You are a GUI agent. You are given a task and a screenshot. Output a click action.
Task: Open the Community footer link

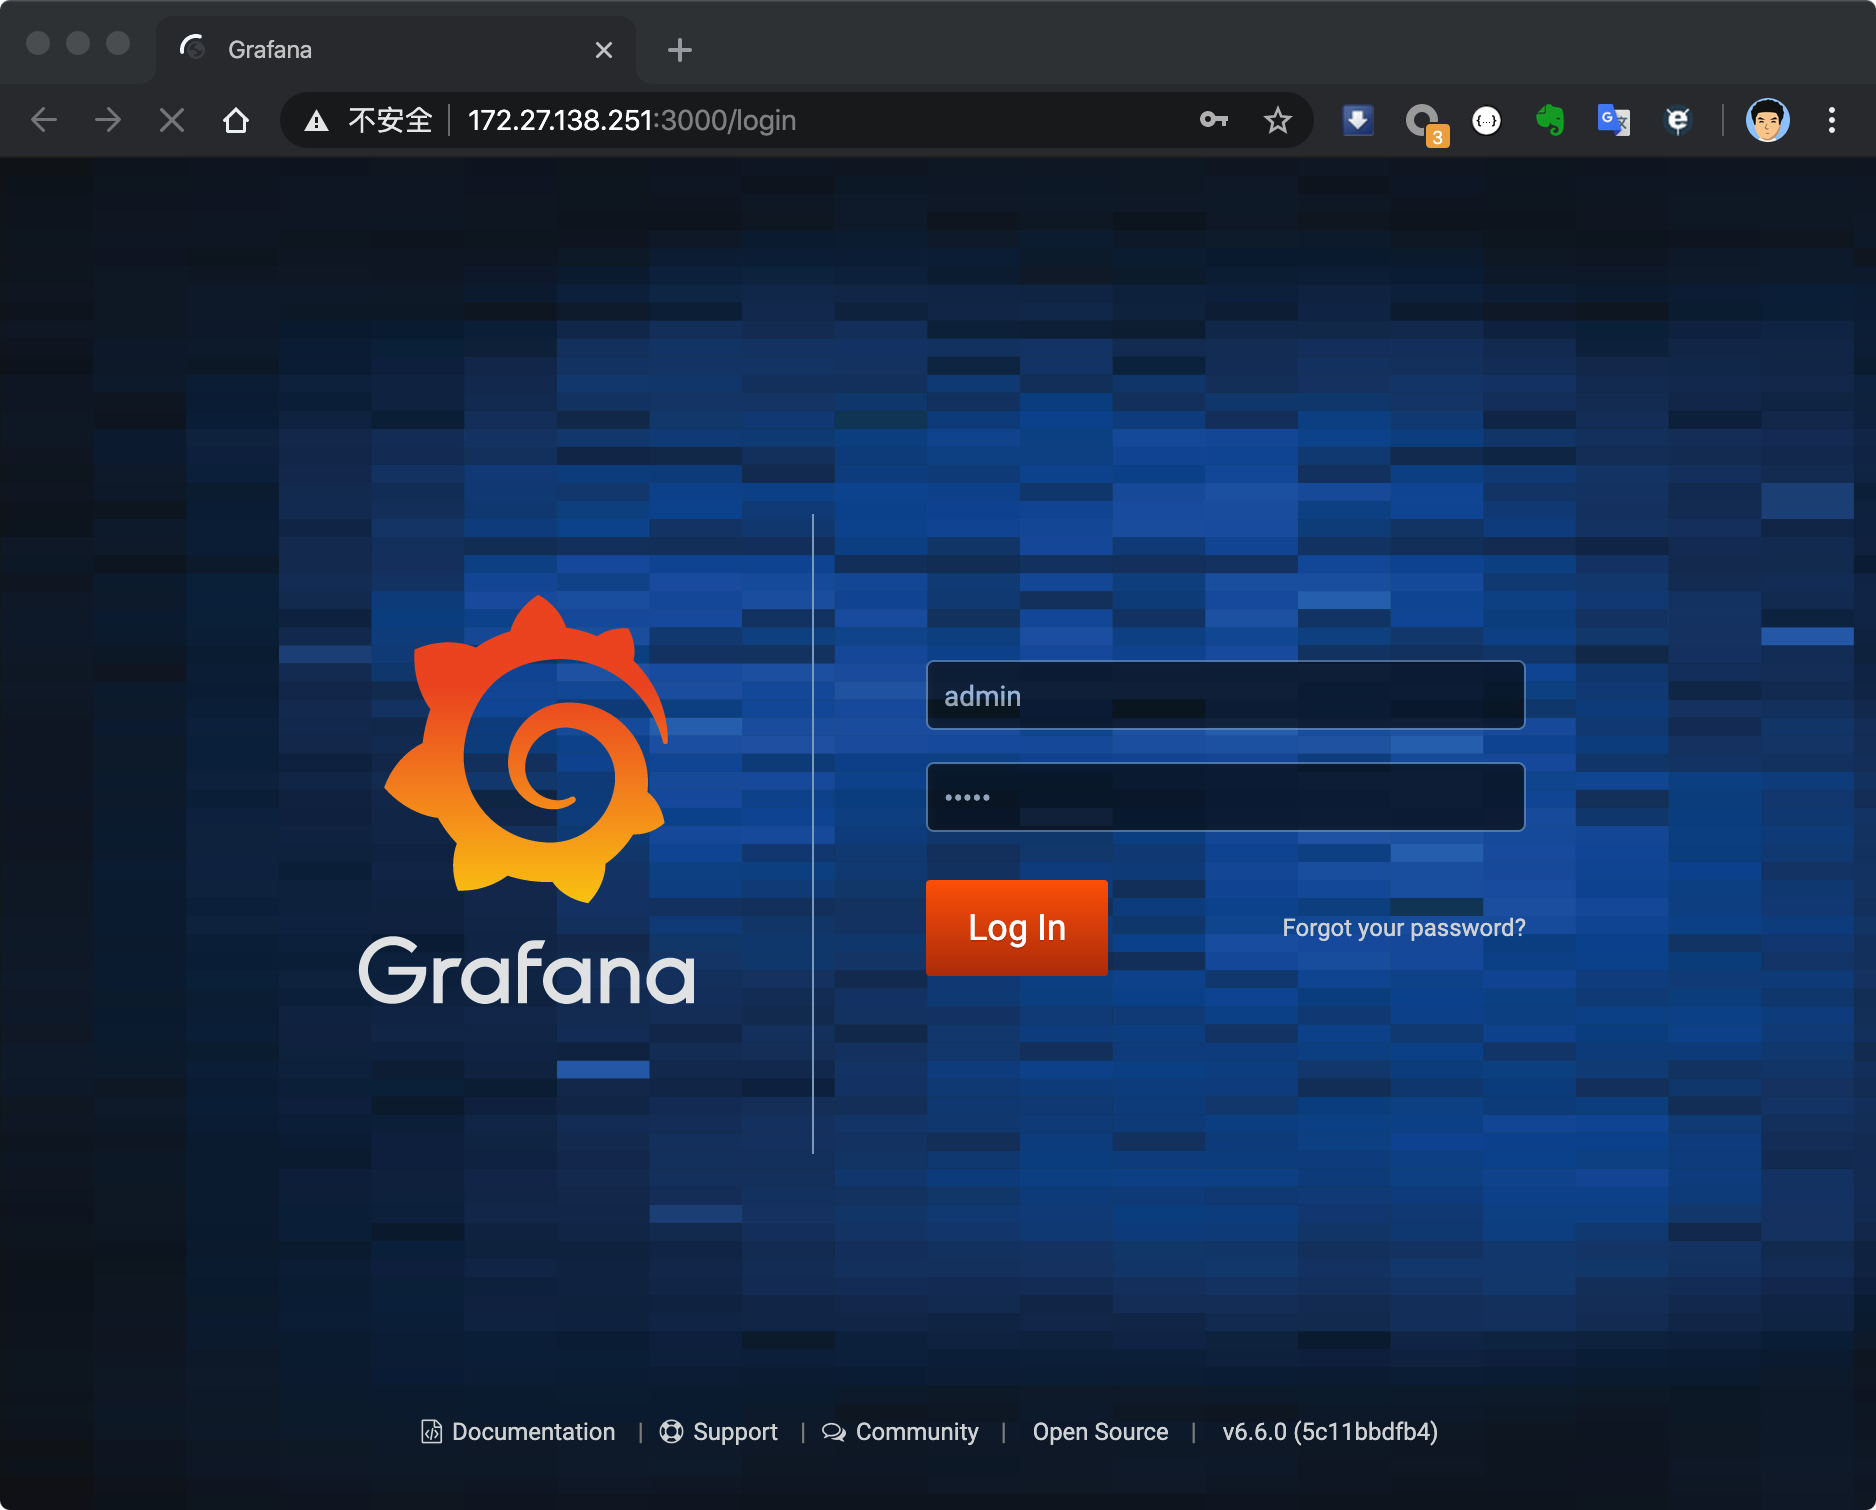pyautogui.click(x=900, y=1432)
